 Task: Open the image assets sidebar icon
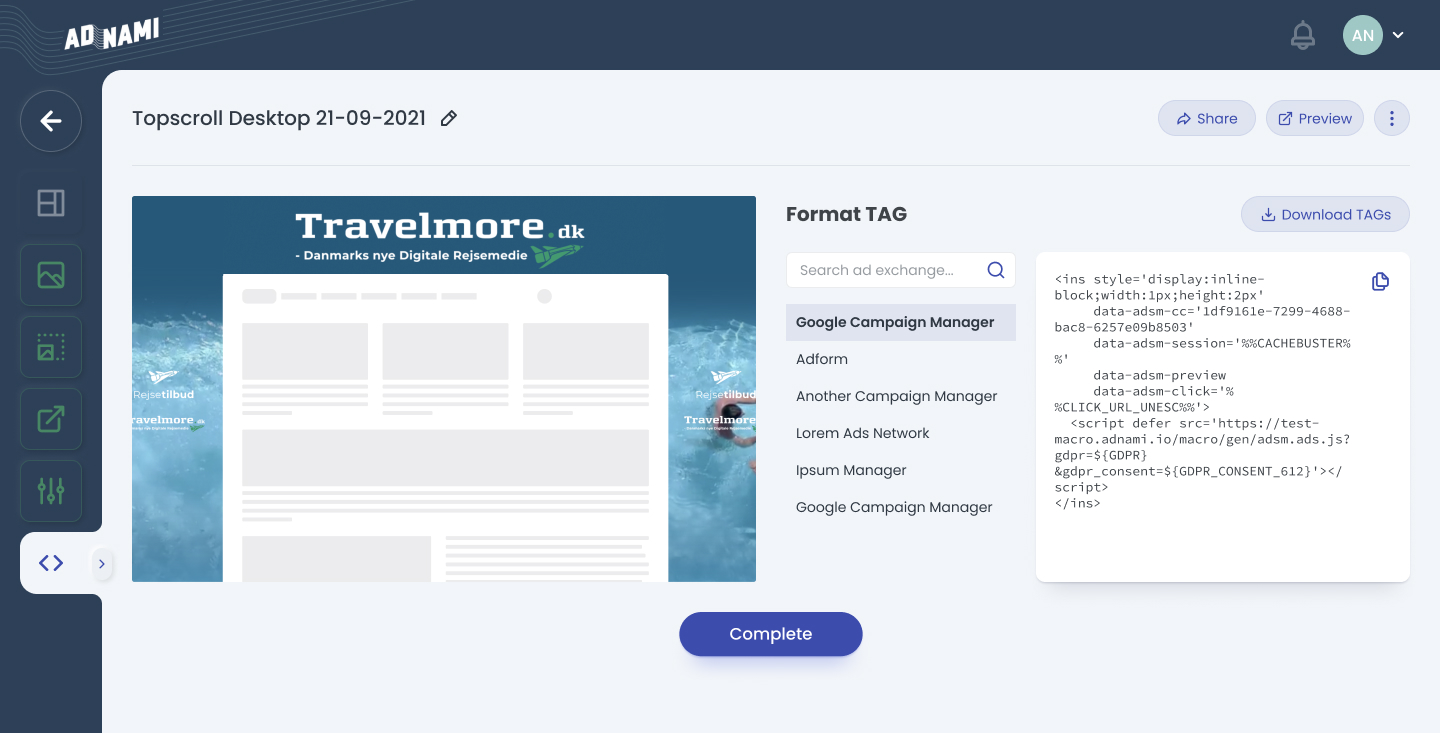(x=51, y=275)
